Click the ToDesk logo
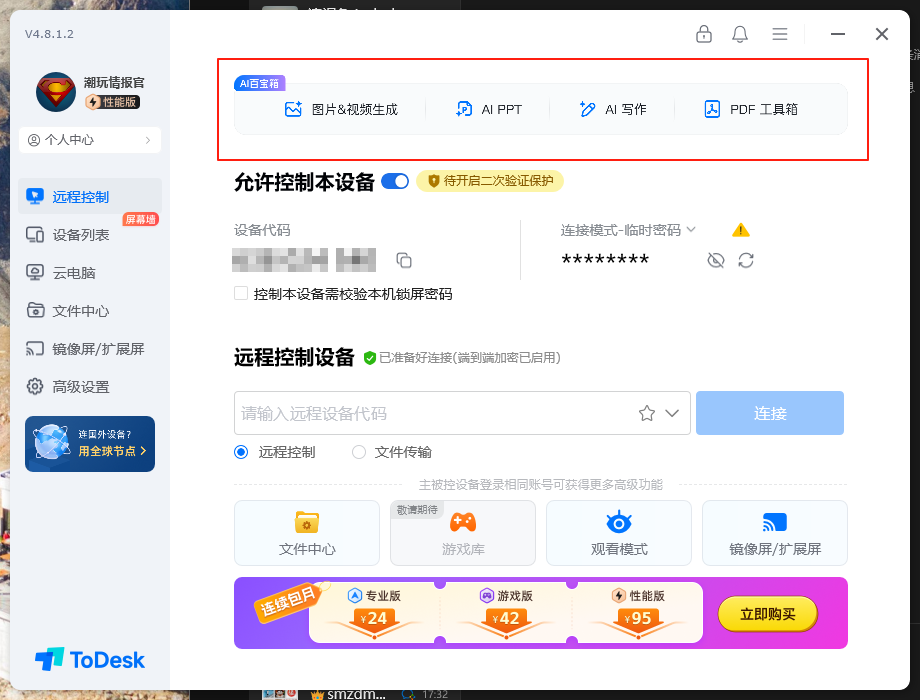The height and width of the screenshot is (700, 920). [x=90, y=660]
